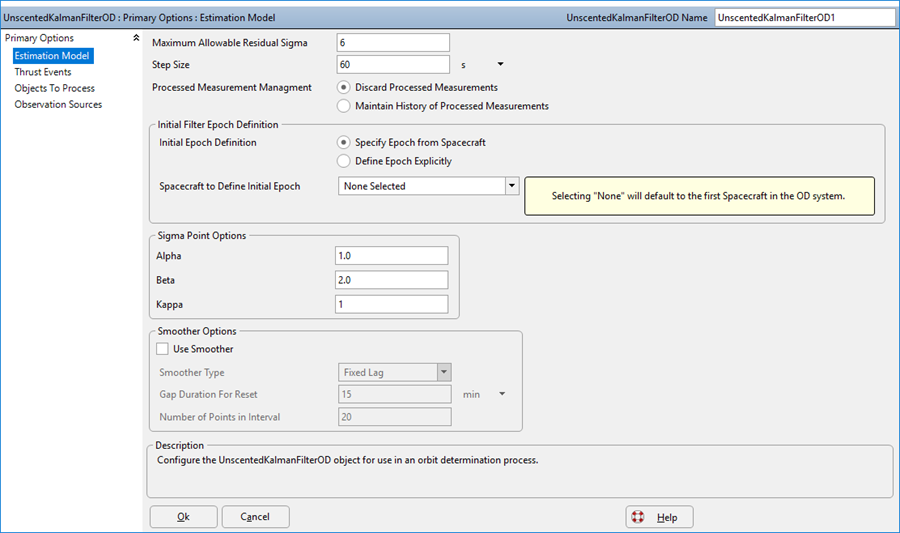Open Step Size units dropdown

click(500, 64)
